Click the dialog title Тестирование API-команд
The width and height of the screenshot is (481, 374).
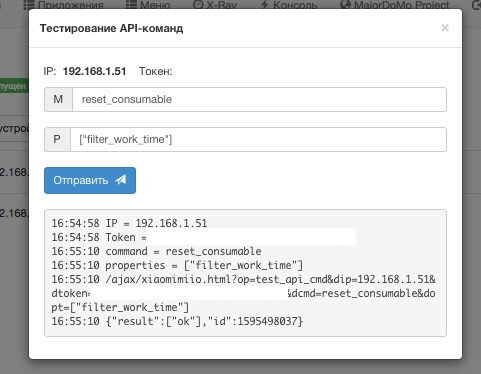click(x=111, y=28)
